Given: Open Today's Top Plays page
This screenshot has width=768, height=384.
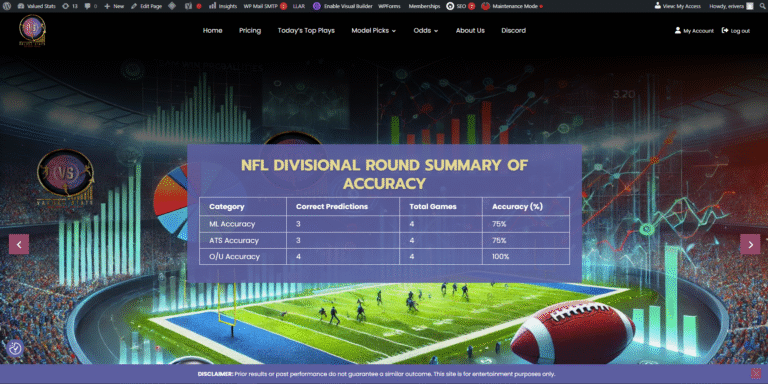Looking at the screenshot, I should coord(306,30).
